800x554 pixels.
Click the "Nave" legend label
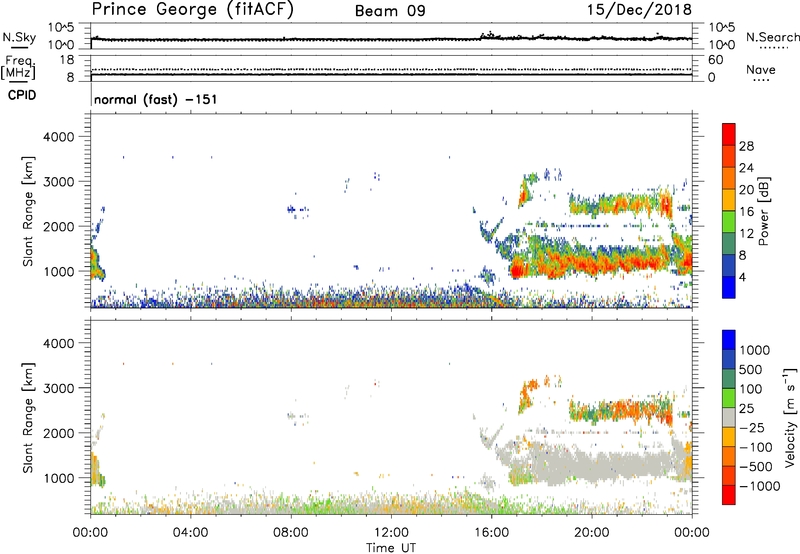(x=761, y=69)
